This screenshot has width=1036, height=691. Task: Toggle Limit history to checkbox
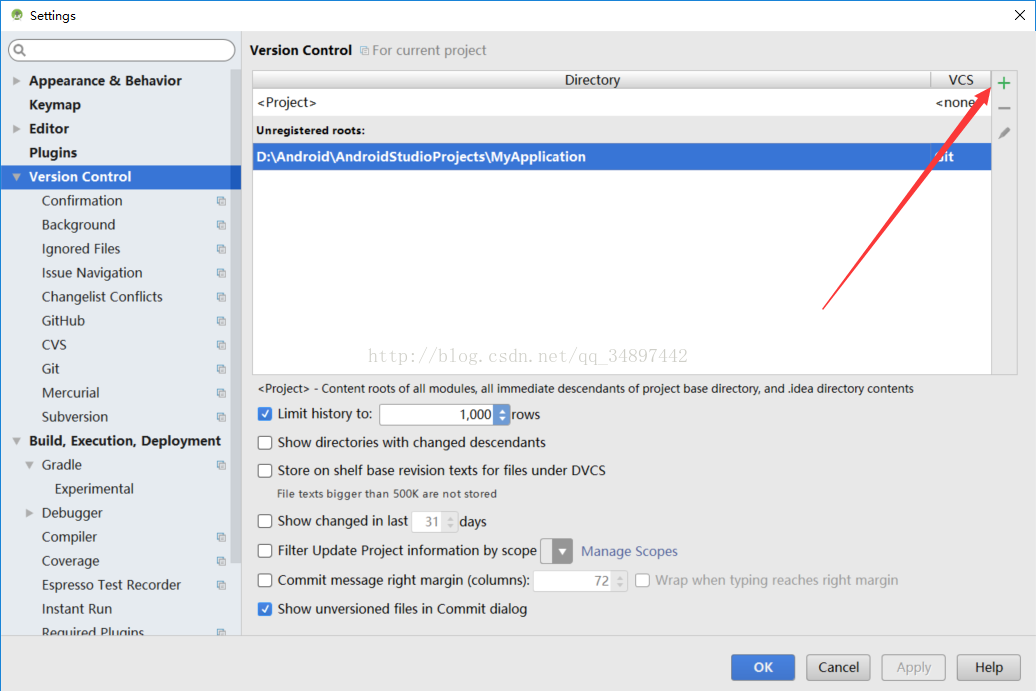point(264,414)
